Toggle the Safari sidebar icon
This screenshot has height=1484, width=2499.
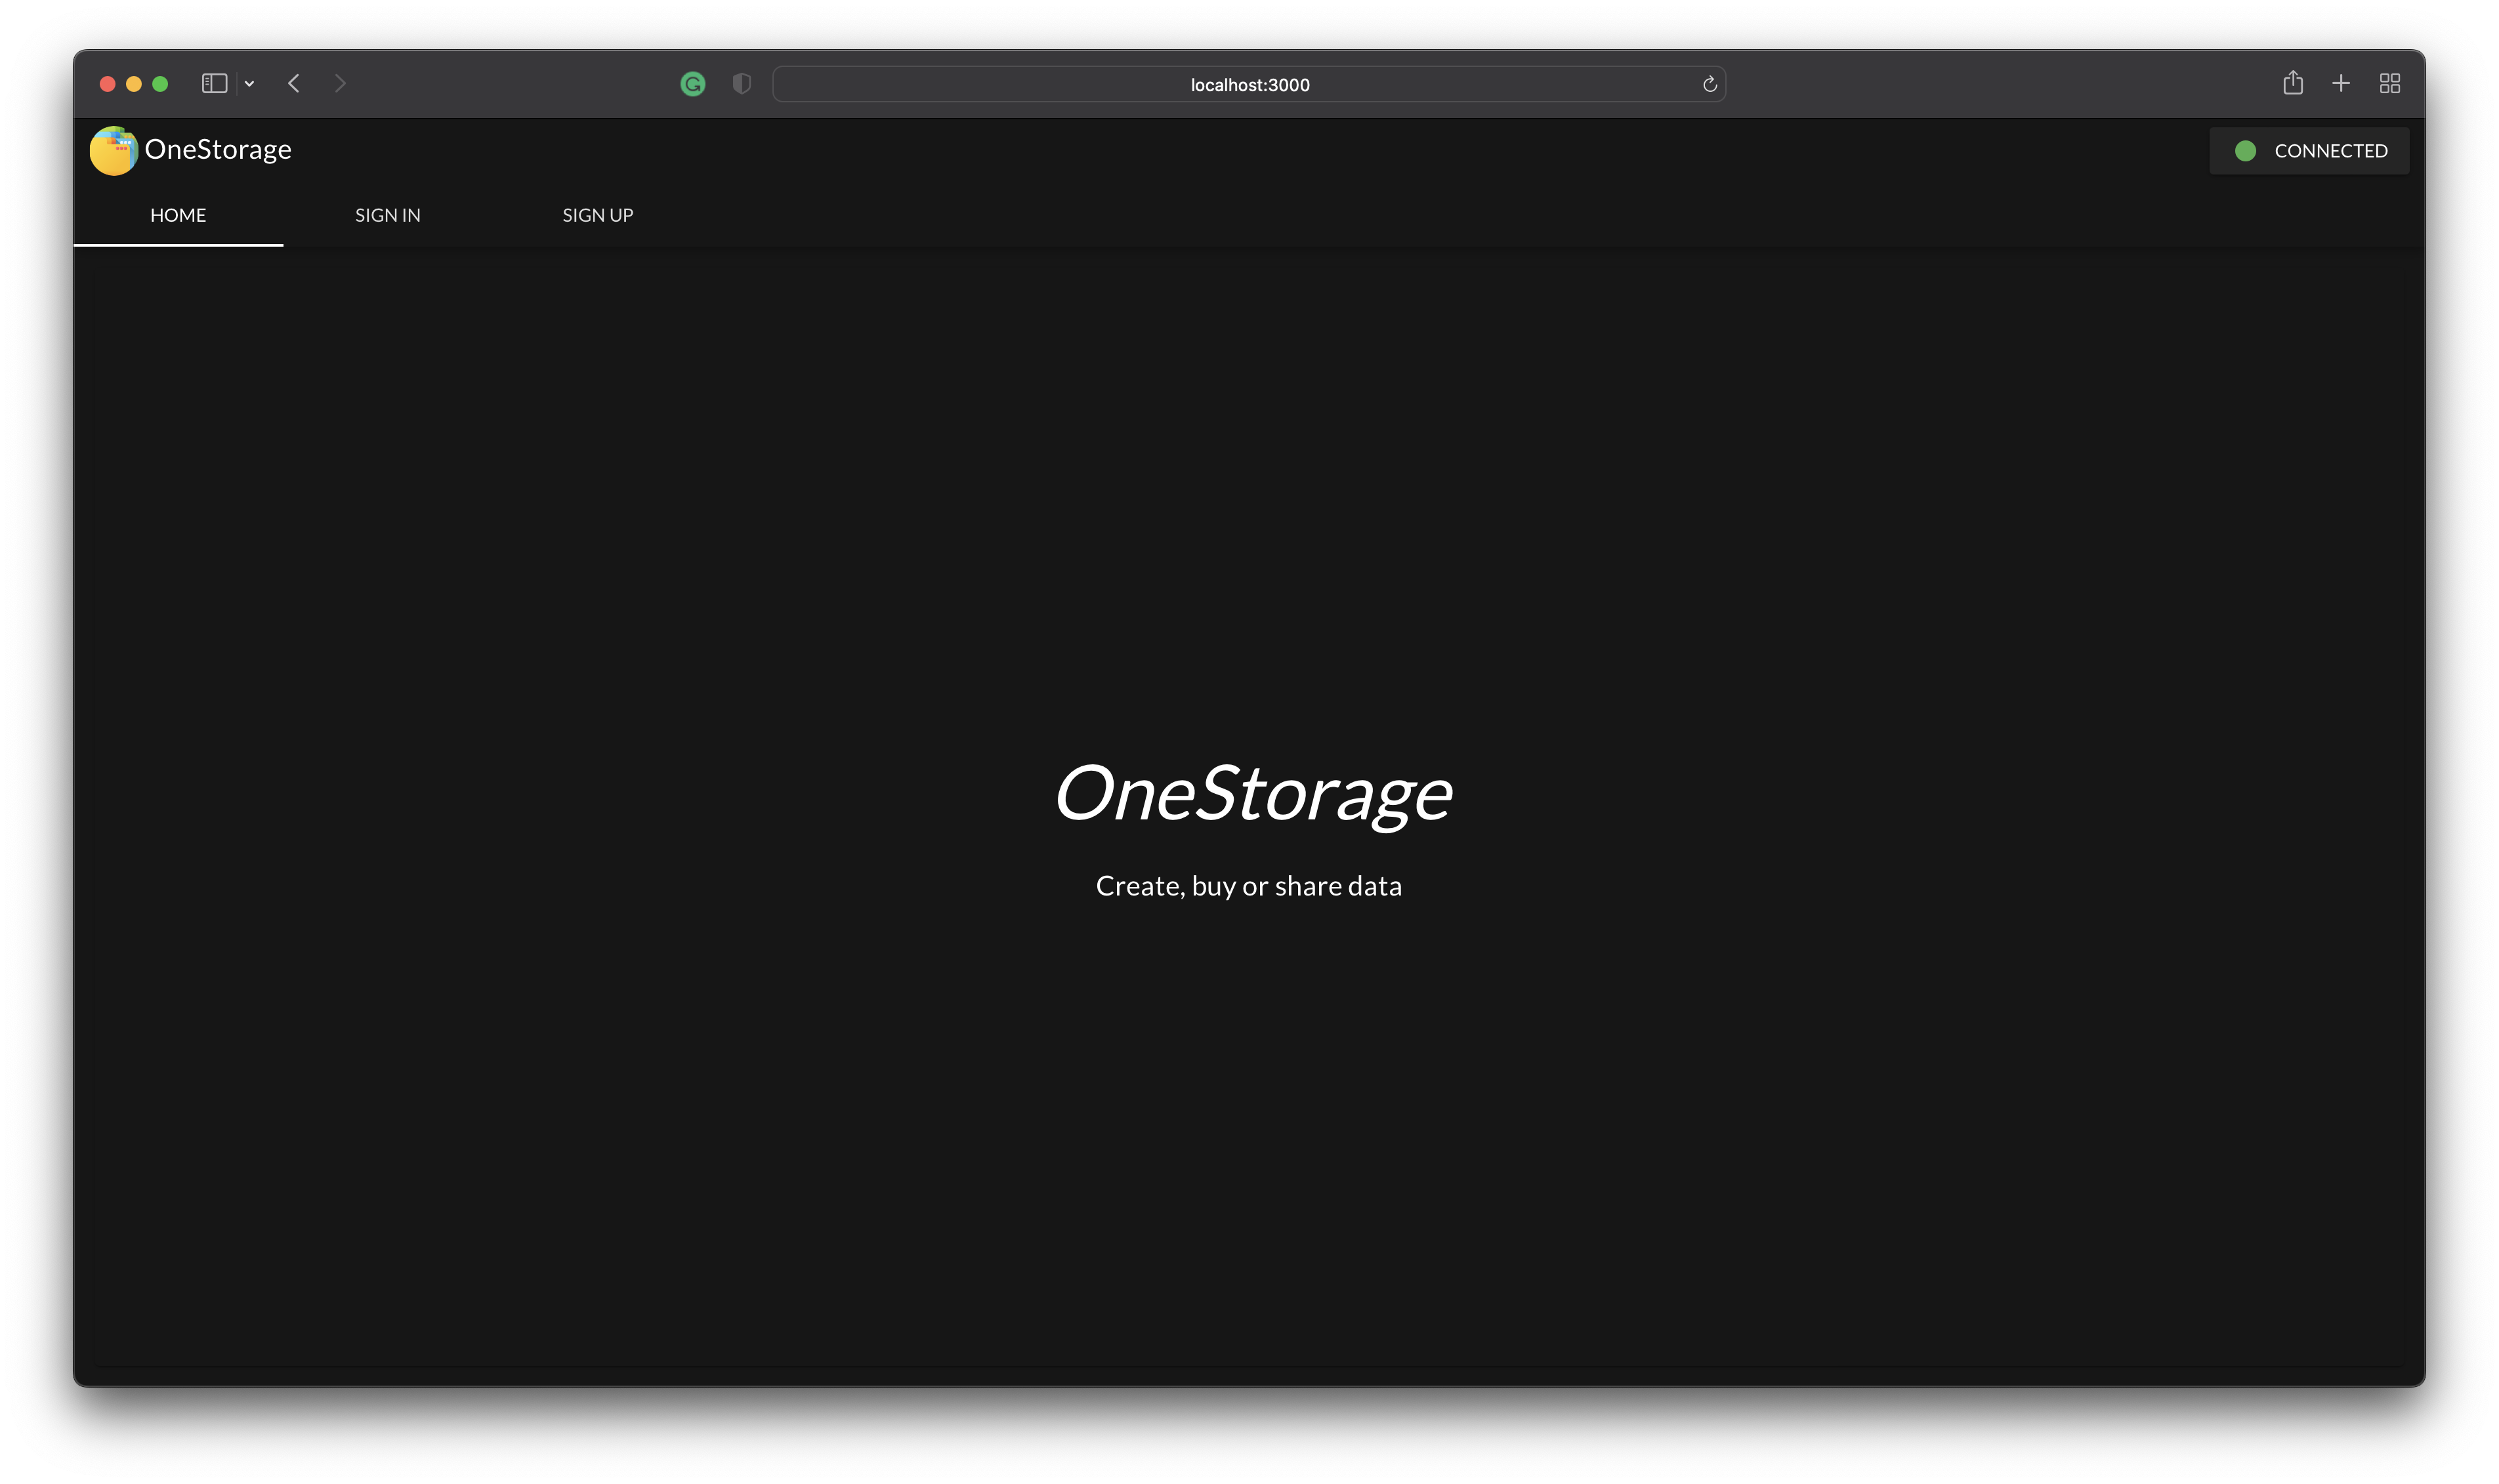[x=214, y=84]
